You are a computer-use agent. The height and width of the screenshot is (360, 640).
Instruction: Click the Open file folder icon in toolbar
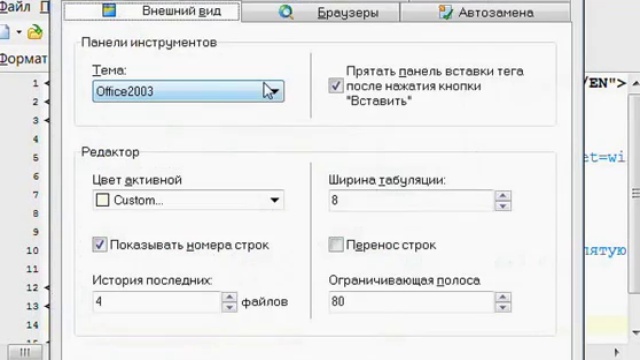[x=35, y=32]
